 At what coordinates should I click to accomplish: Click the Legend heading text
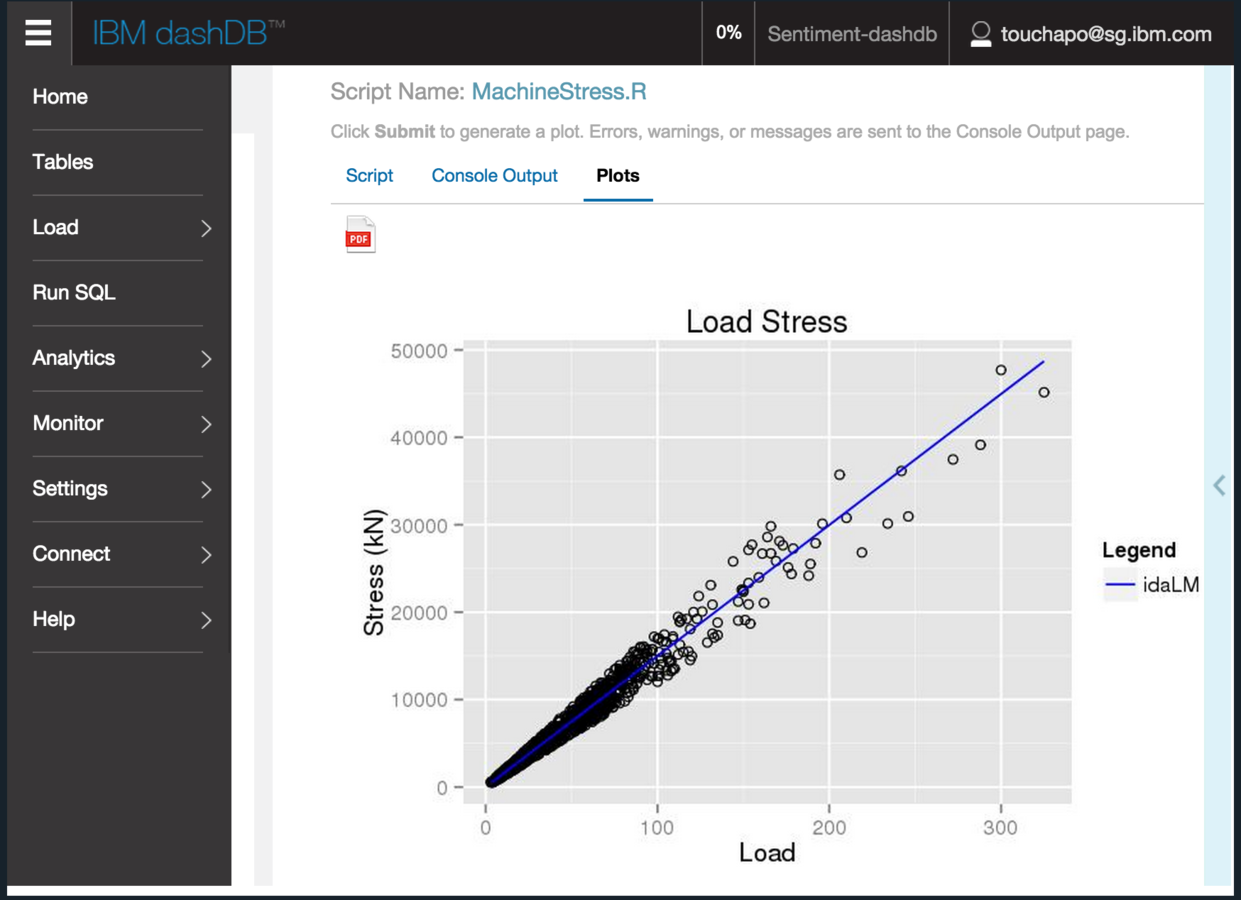click(1139, 550)
